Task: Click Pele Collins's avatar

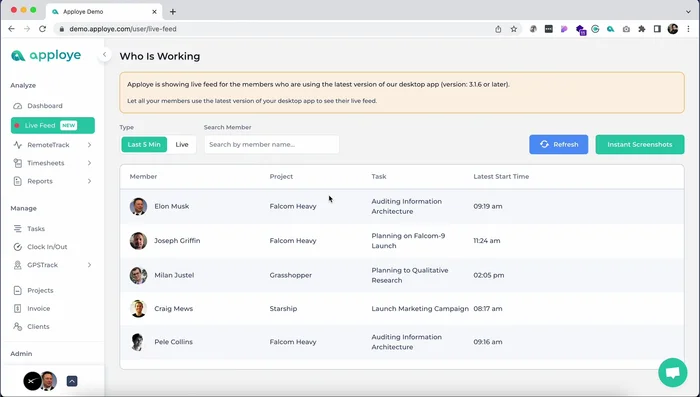Action: tap(138, 342)
